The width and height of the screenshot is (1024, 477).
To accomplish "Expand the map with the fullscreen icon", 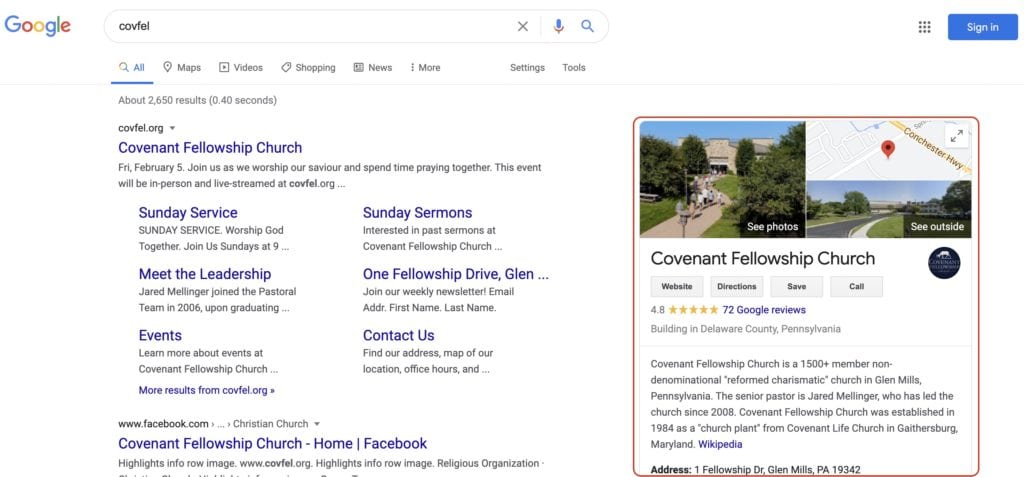I will click(x=957, y=136).
